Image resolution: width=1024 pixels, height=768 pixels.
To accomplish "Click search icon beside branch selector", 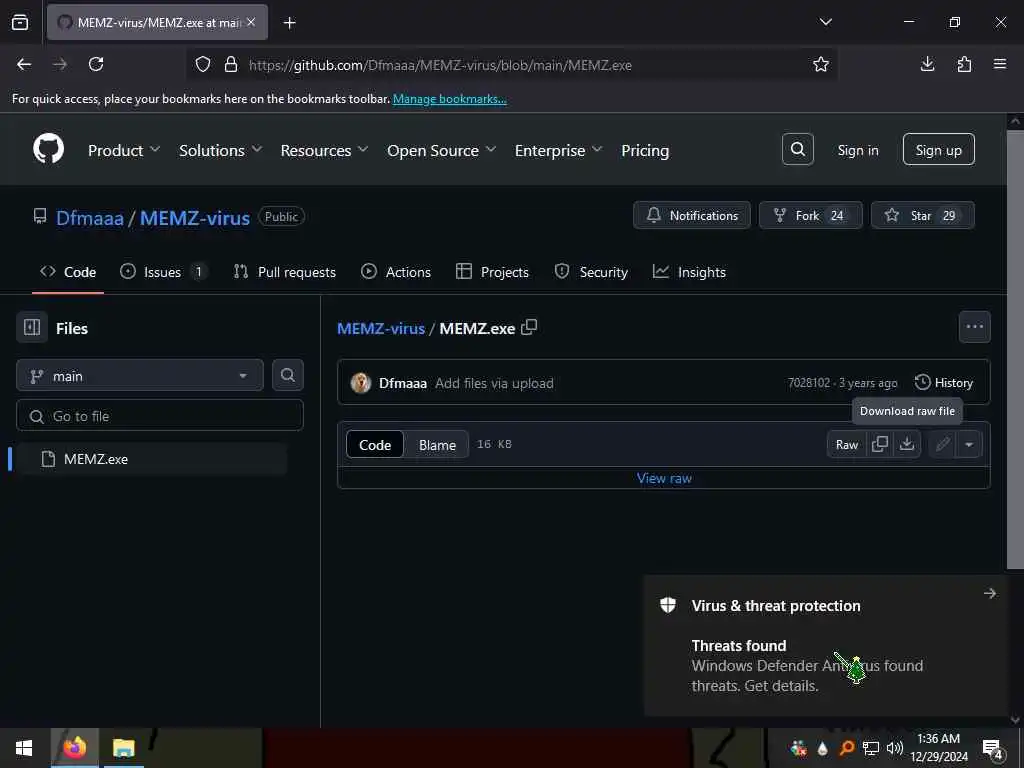I will tap(287, 375).
